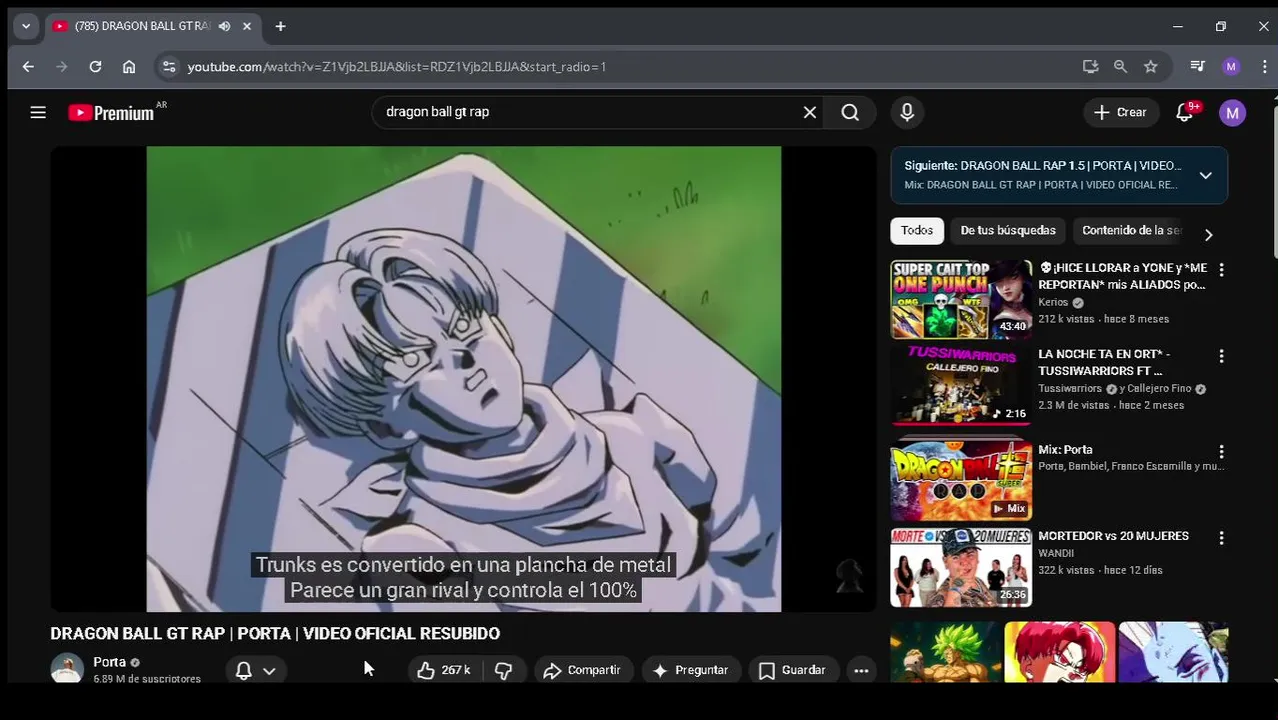
Task: Share the video with Compartir
Action: pos(582,670)
